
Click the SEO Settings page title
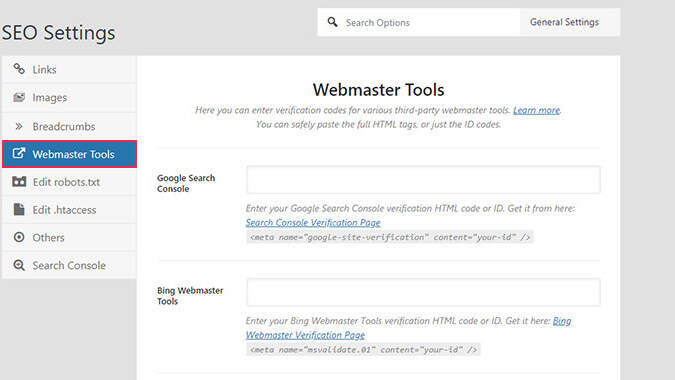point(59,33)
